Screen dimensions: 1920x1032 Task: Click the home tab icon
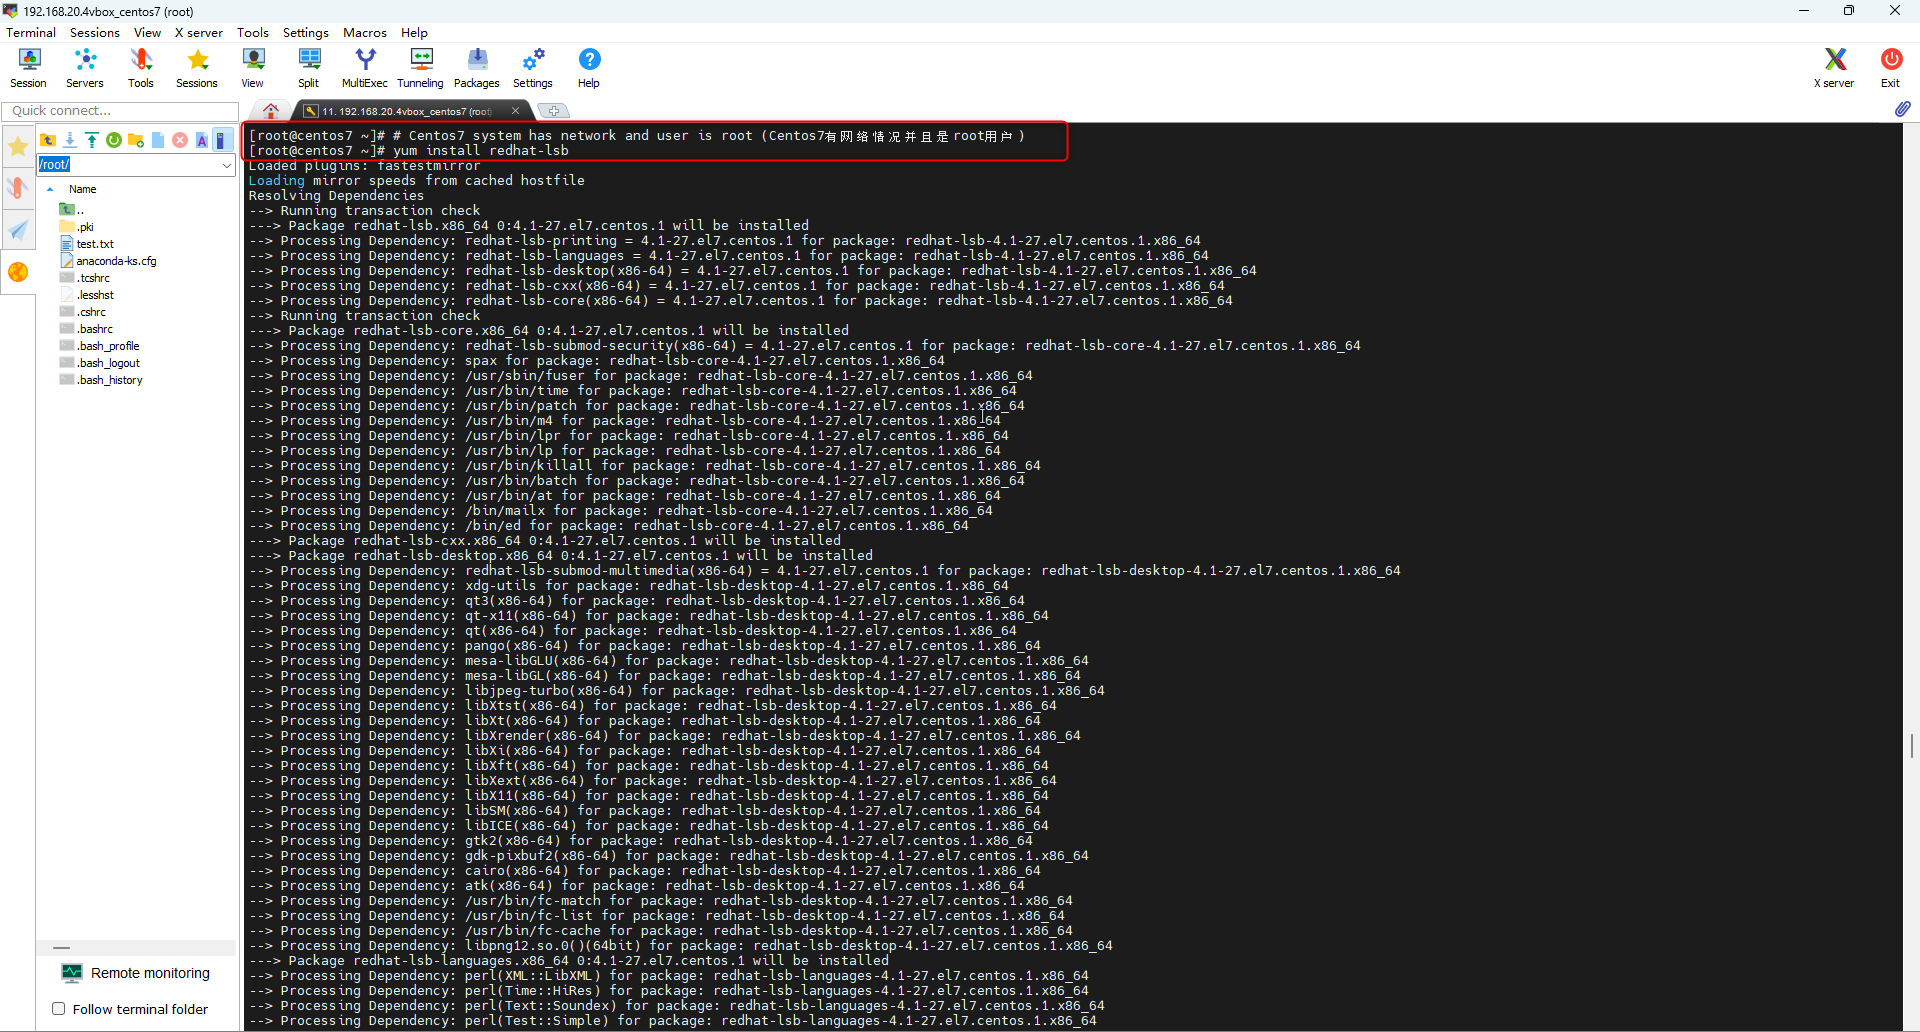click(271, 111)
